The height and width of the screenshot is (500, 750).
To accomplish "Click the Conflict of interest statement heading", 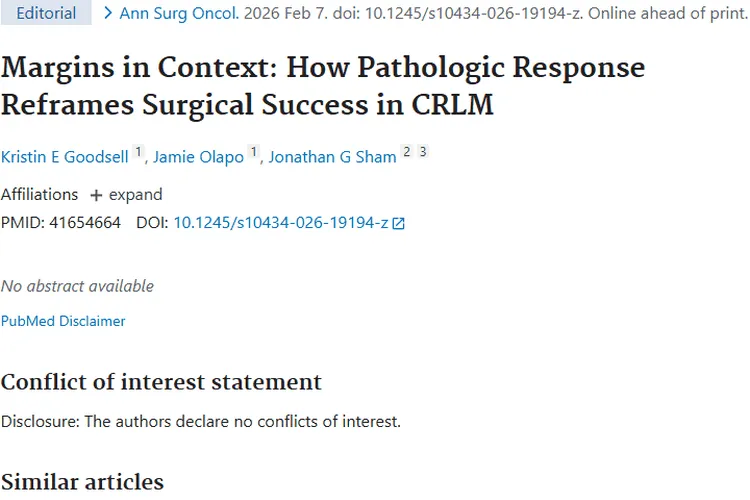I will pos(161,382).
